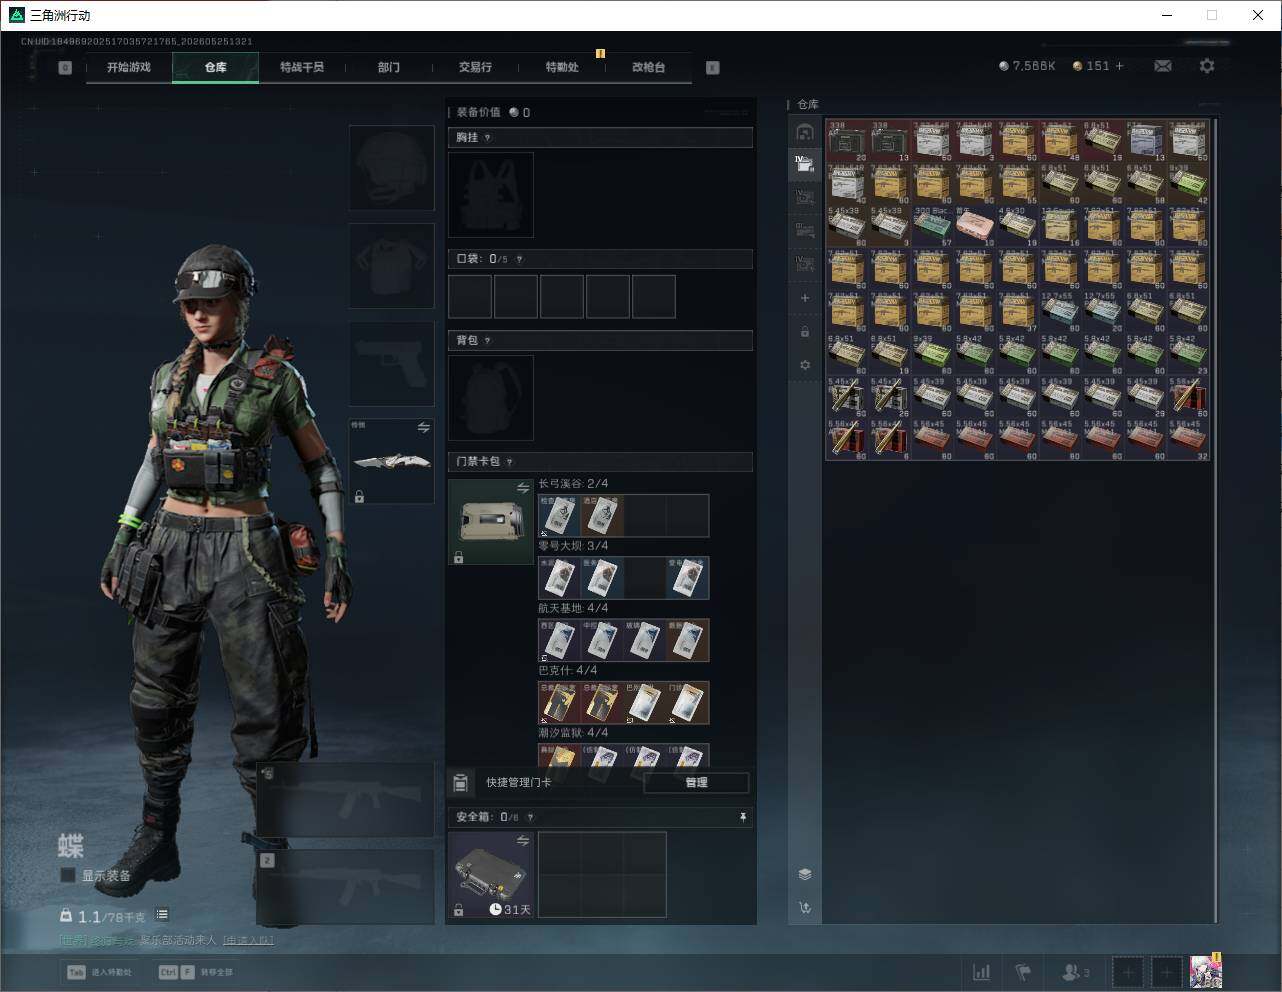Click the flag icon in bottom bar

[1023, 972]
